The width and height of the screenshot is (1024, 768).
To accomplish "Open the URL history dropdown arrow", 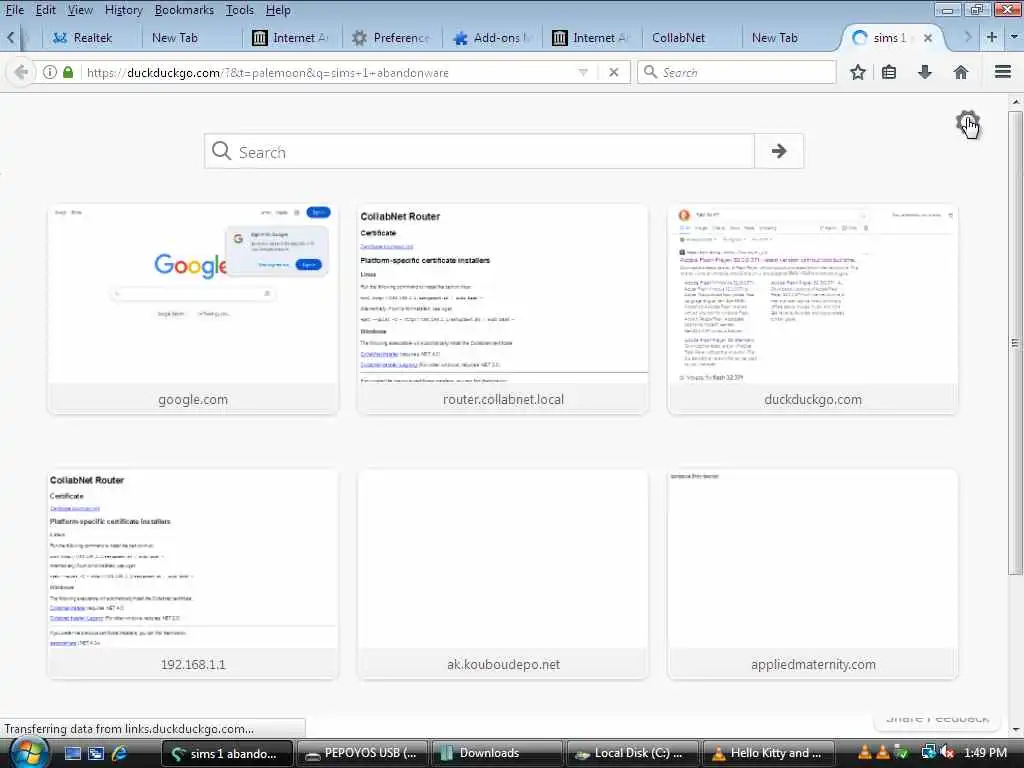I will click(583, 72).
